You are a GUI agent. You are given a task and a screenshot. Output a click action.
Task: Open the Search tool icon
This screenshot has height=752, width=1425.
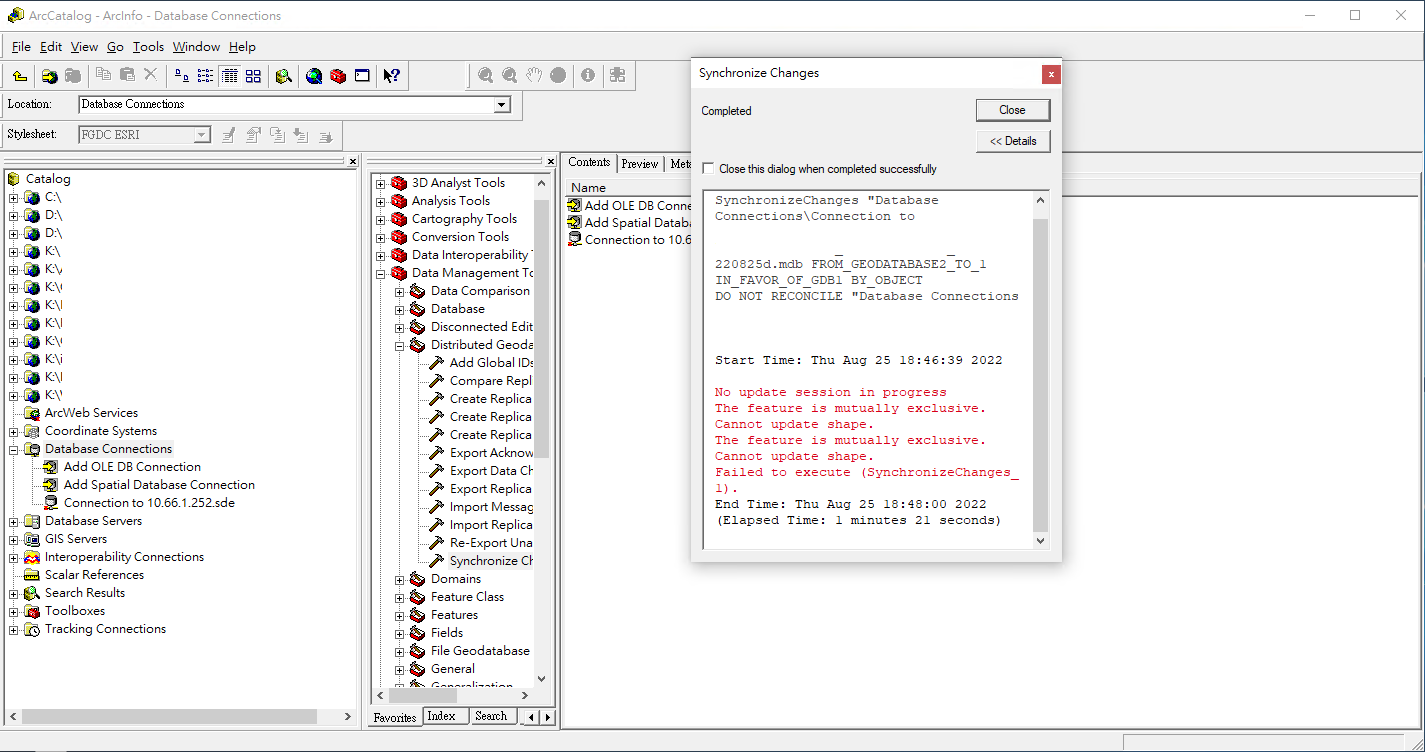point(284,76)
